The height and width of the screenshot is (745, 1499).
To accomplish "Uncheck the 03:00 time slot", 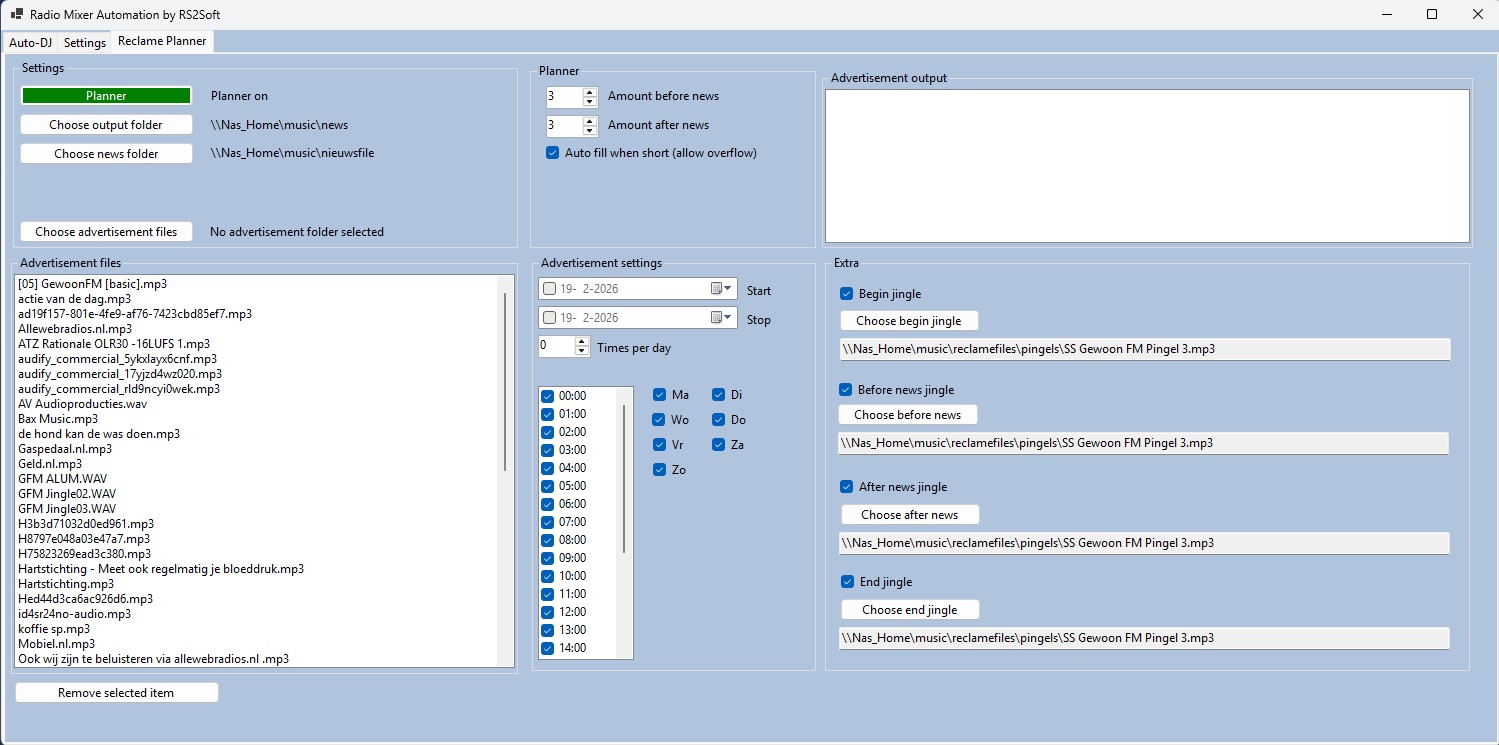I will pyautogui.click(x=546, y=450).
